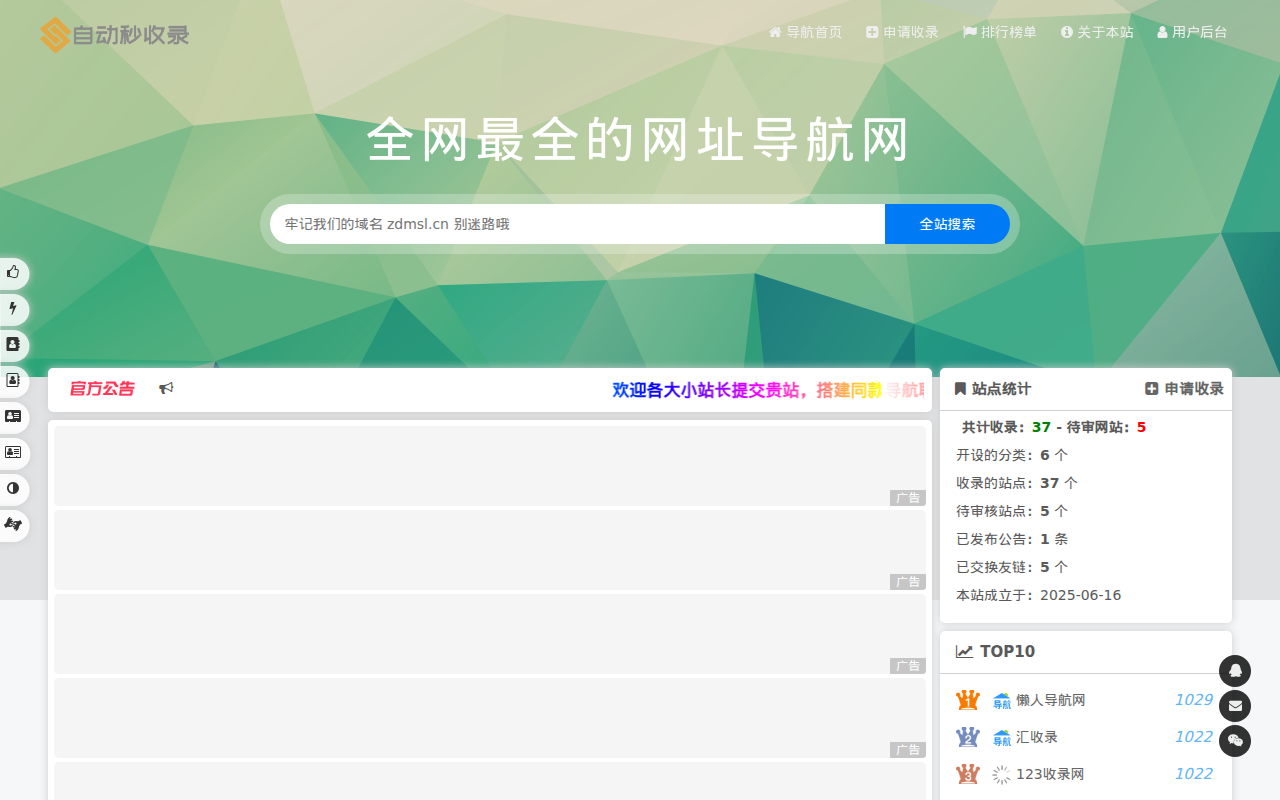
Task: Click the lightning bolt sidebar icon
Action: (x=13, y=309)
